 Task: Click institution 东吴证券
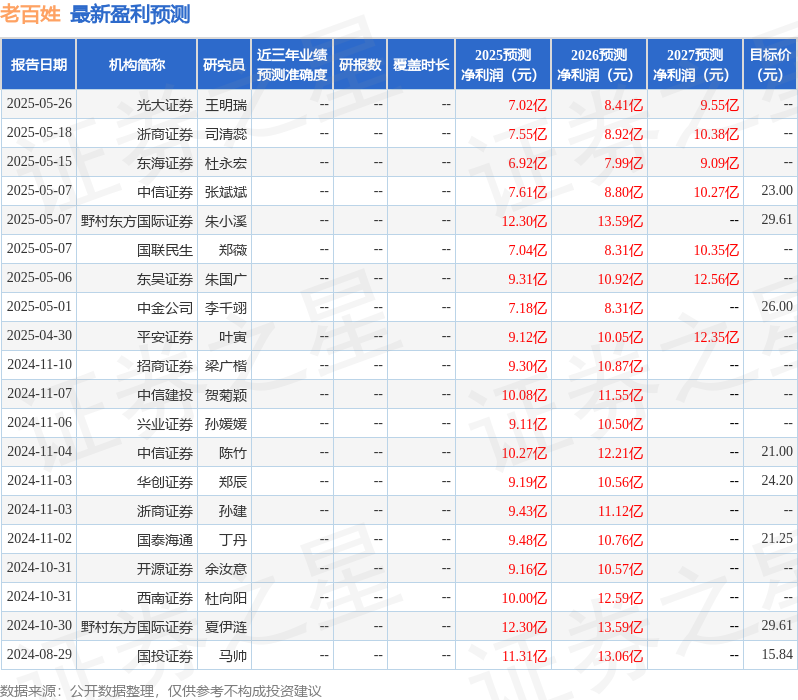[x=165, y=279]
